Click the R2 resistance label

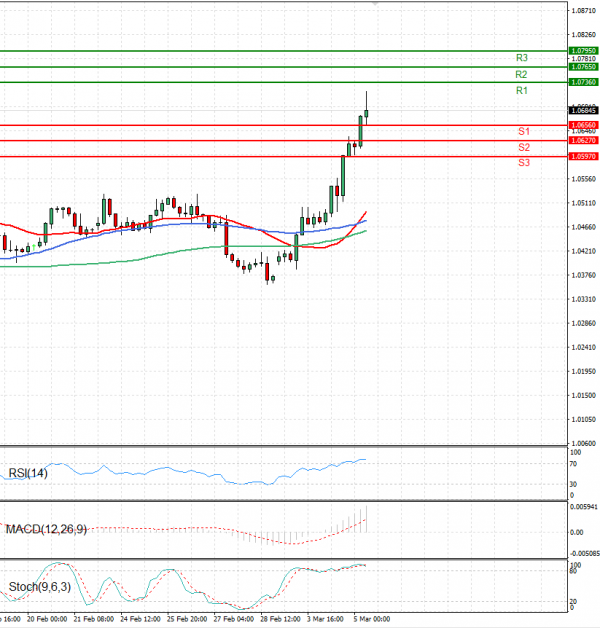pyautogui.click(x=521, y=74)
